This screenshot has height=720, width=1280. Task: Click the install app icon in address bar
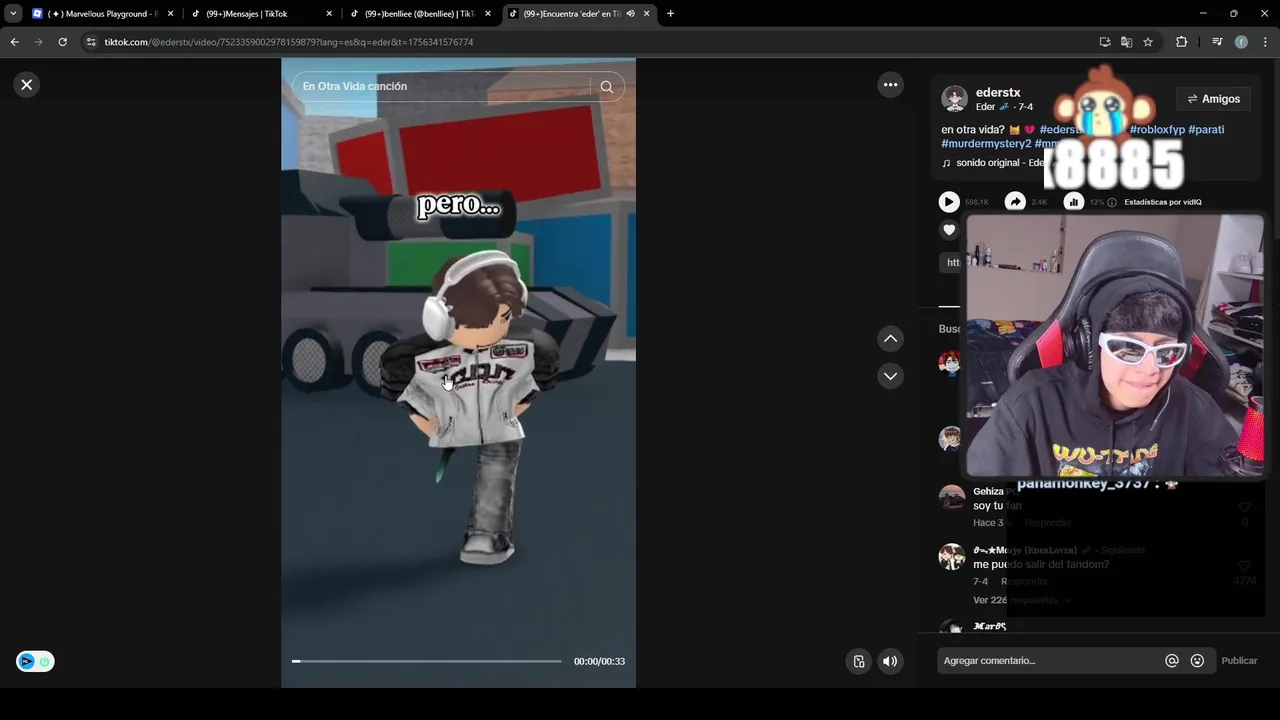pyautogui.click(x=1105, y=42)
